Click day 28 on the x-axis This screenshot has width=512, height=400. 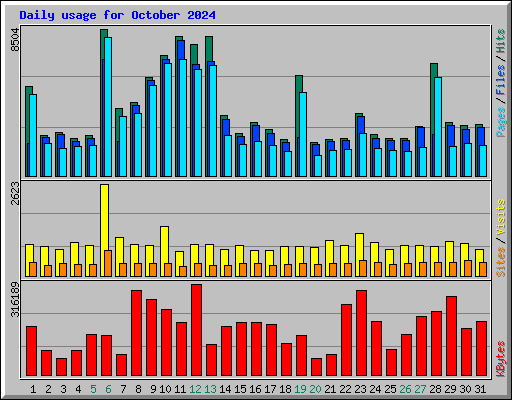pyautogui.click(x=435, y=389)
